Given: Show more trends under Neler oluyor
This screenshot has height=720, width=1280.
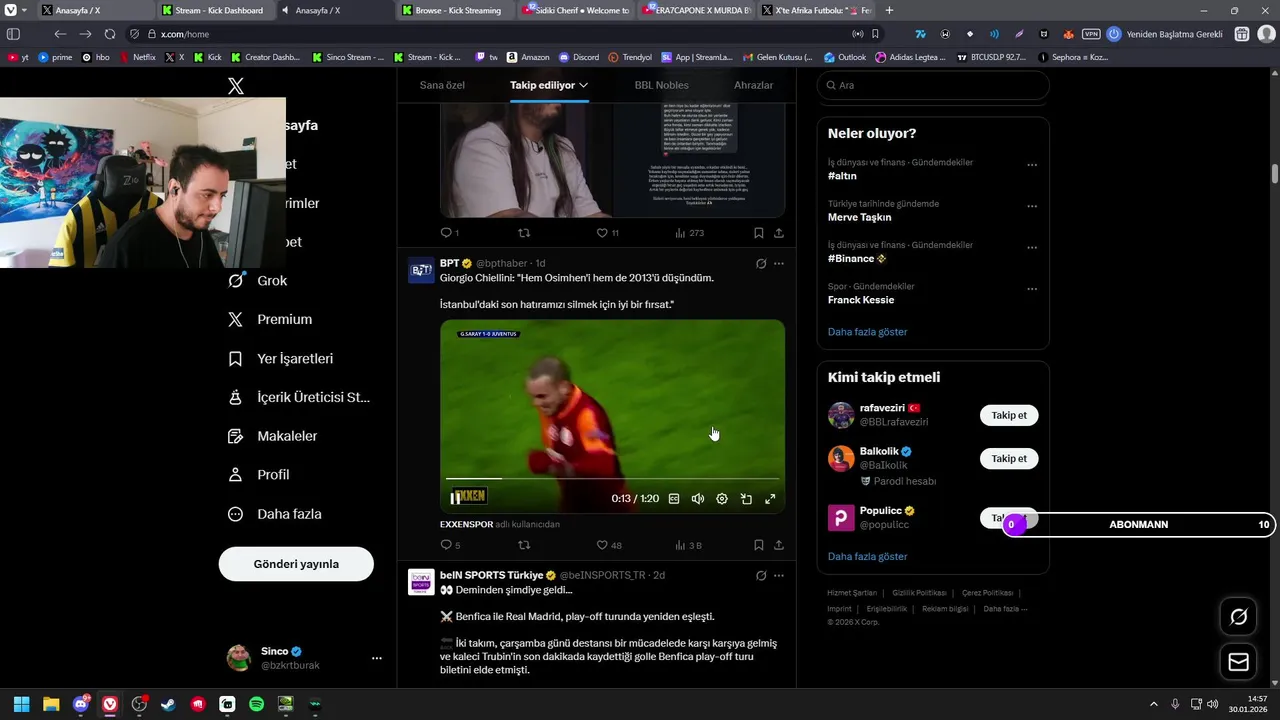Looking at the screenshot, I should click(x=868, y=332).
